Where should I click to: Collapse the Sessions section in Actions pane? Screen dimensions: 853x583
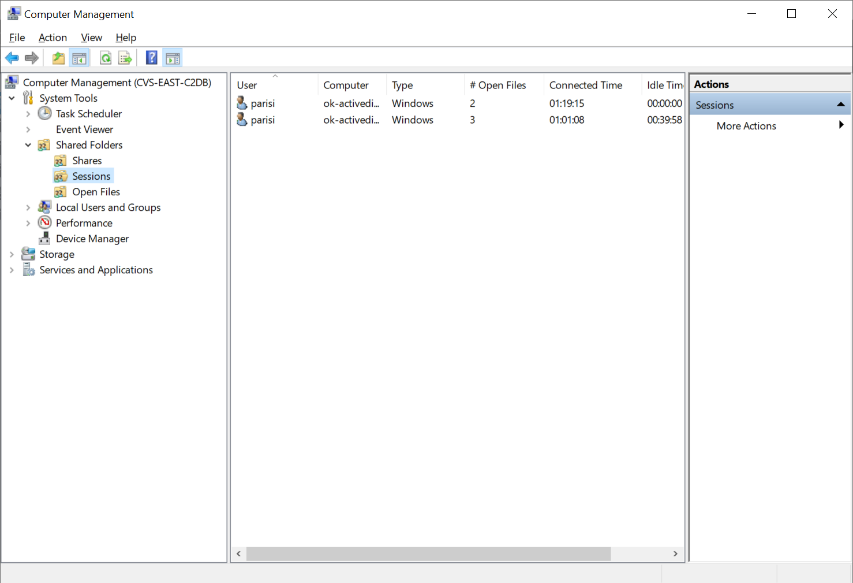point(841,105)
